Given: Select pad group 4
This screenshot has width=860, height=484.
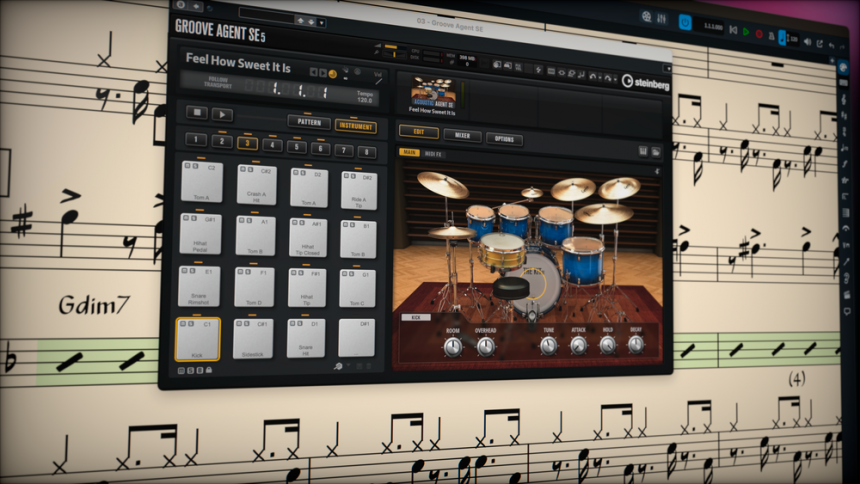Looking at the screenshot, I should [272, 145].
